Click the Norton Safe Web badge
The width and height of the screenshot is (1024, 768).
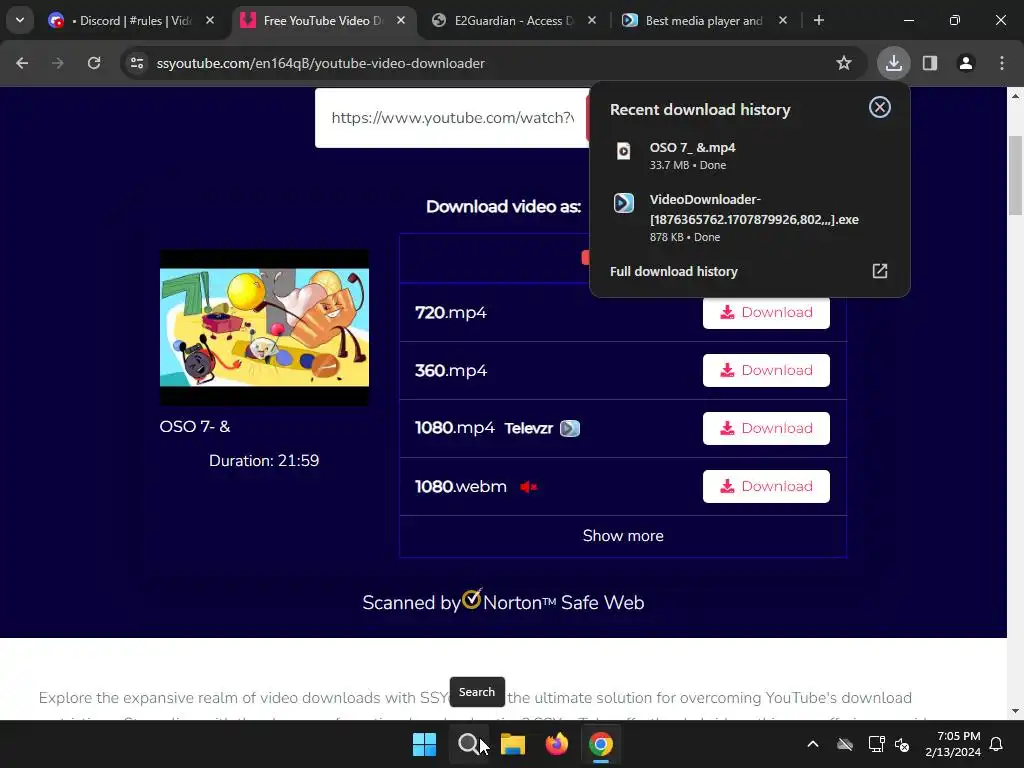(x=503, y=601)
